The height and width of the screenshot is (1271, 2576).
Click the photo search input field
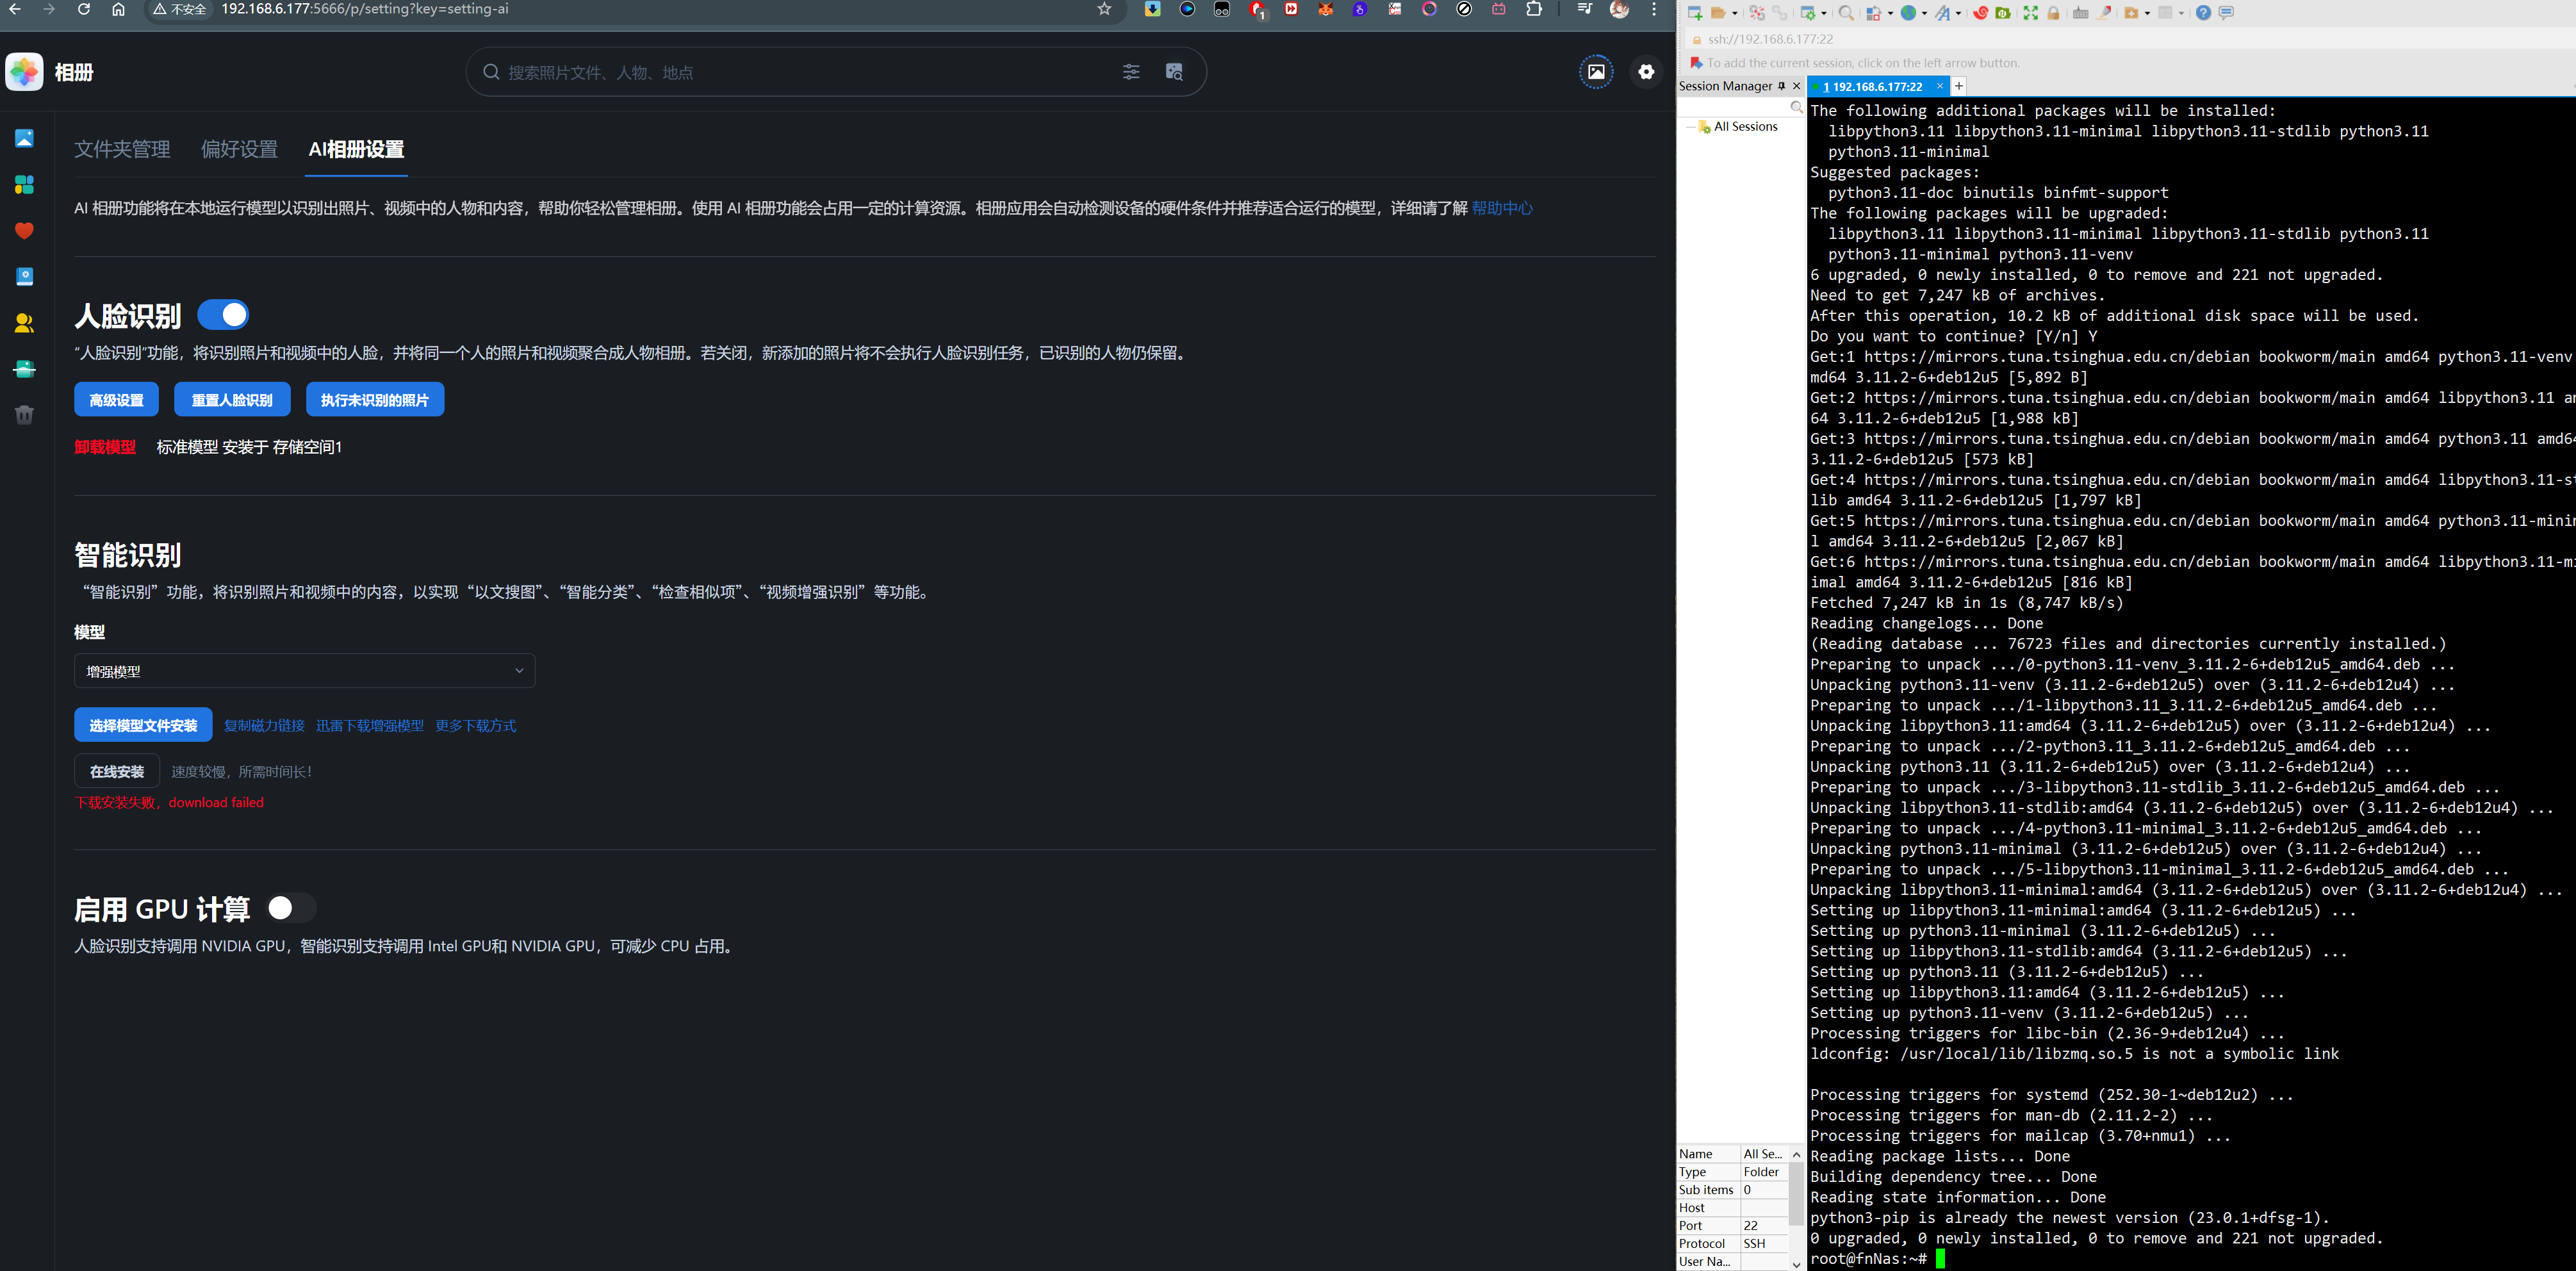pos(800,72)
